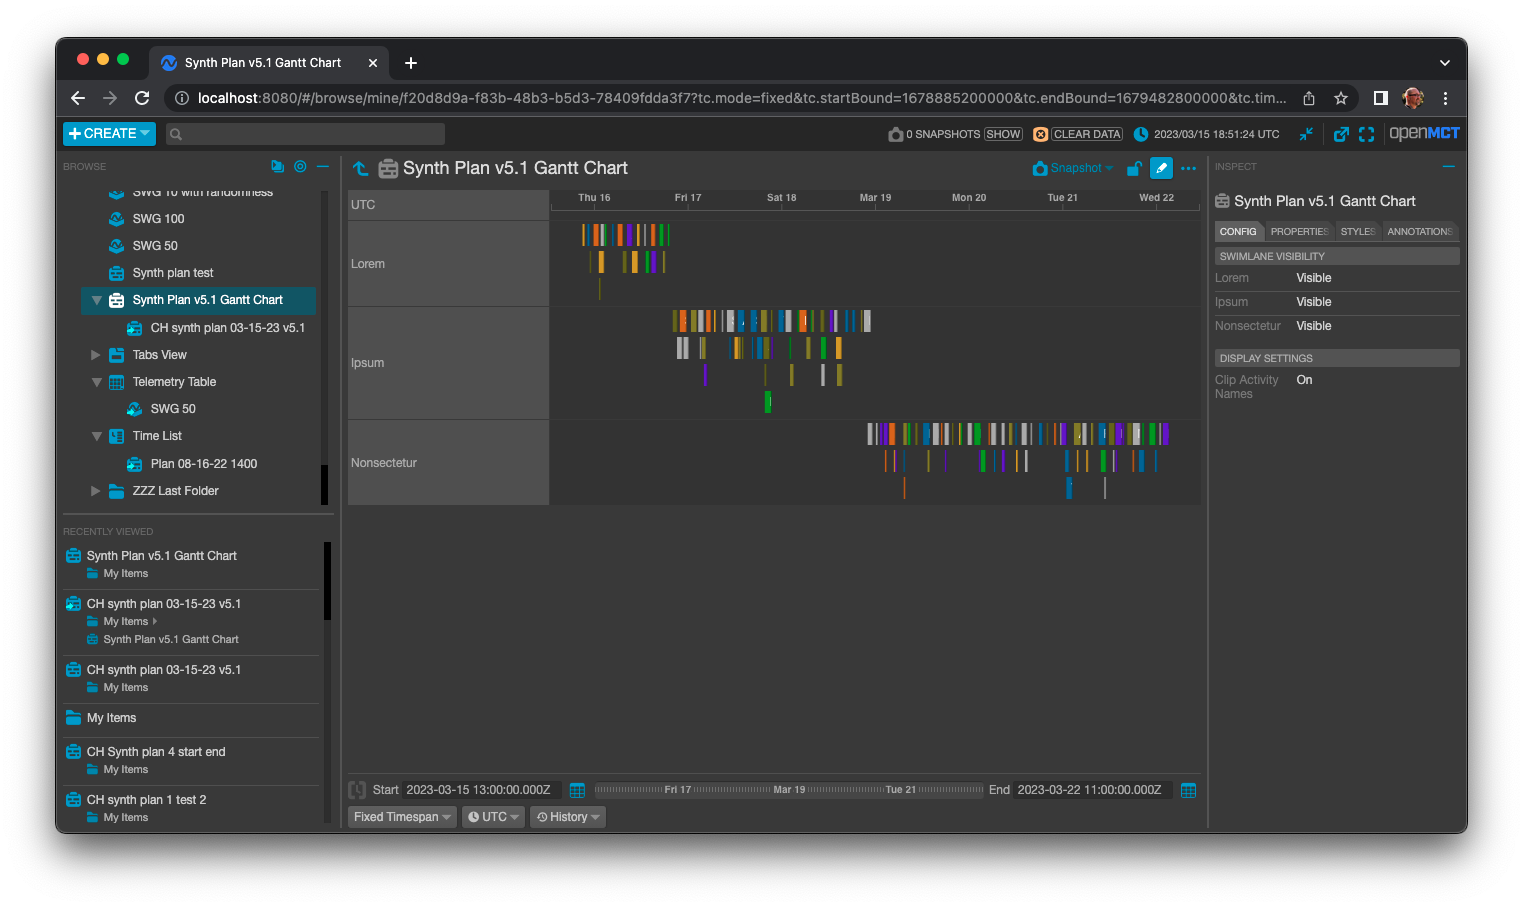Click the Clip Activity Names On value
The height and width of the screenshot is (907, 1523).
[1304, 380]
